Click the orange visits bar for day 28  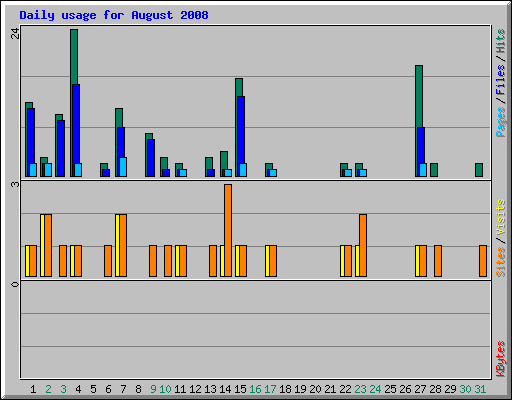coord(438,261)
